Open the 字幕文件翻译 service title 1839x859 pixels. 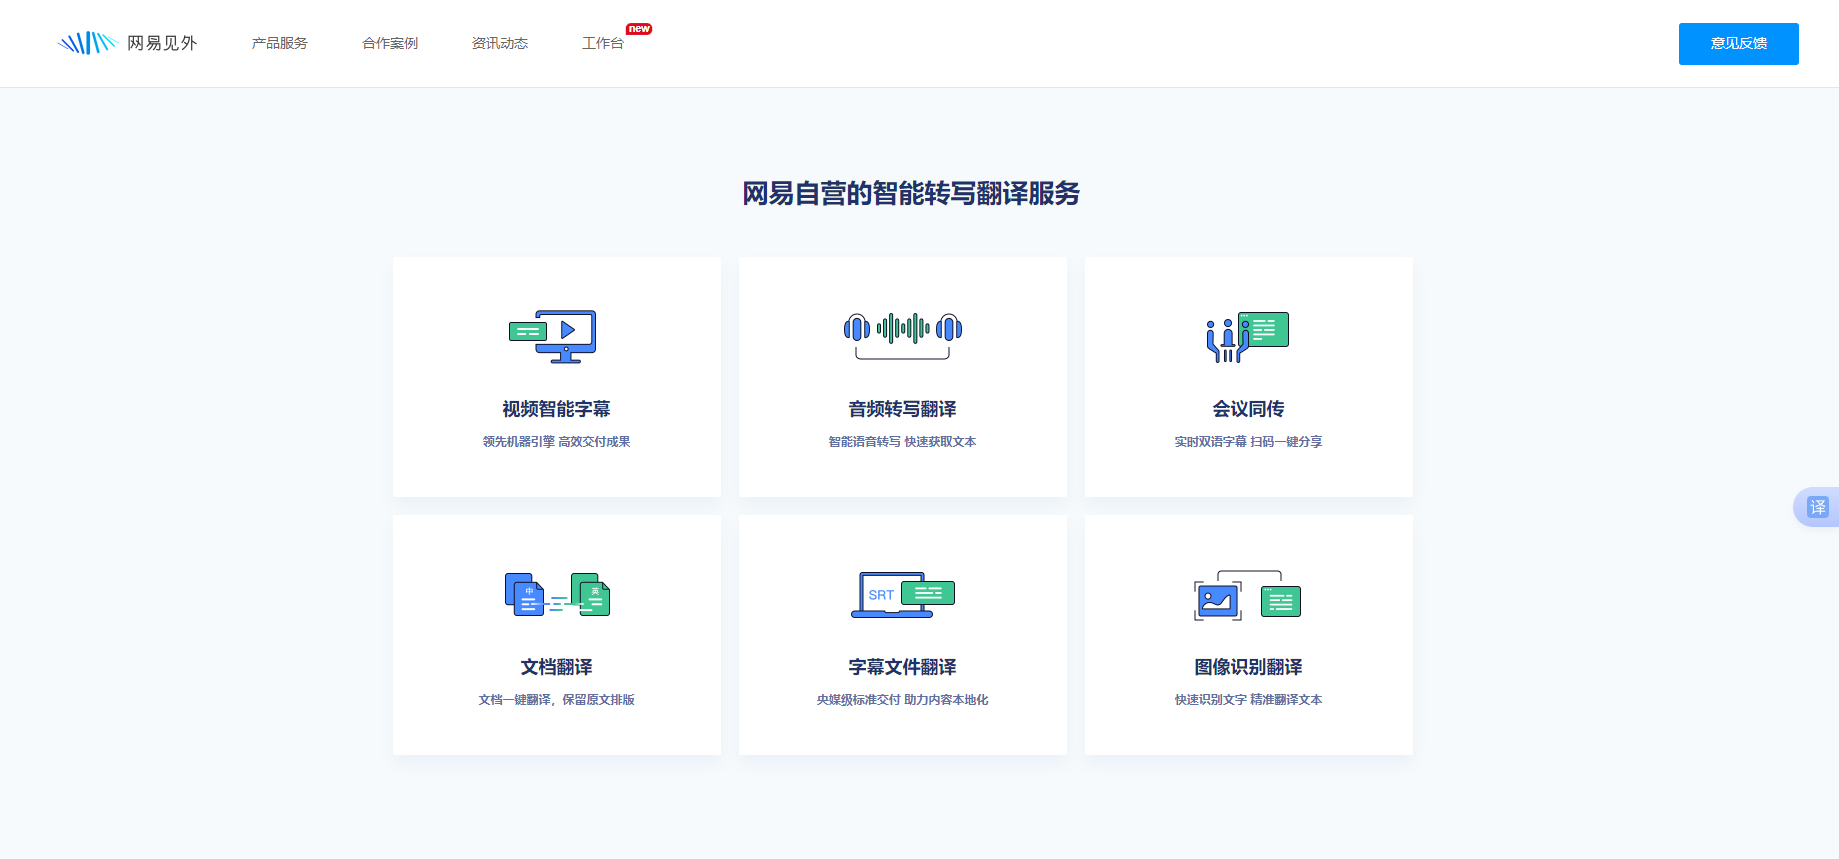(x=903, y=667)
